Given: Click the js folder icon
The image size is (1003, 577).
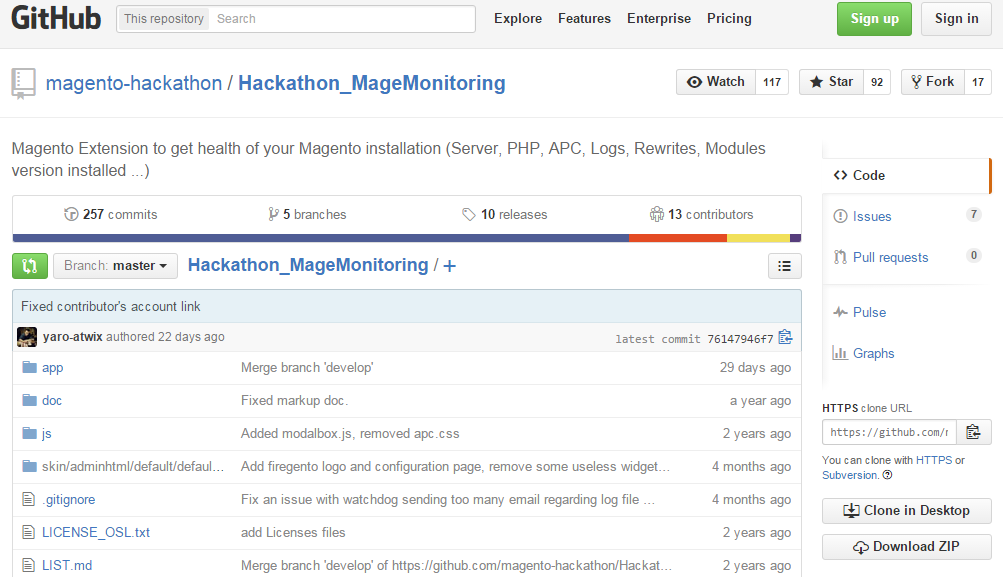Looking at the screenshot, I should [x=29, y=433].
